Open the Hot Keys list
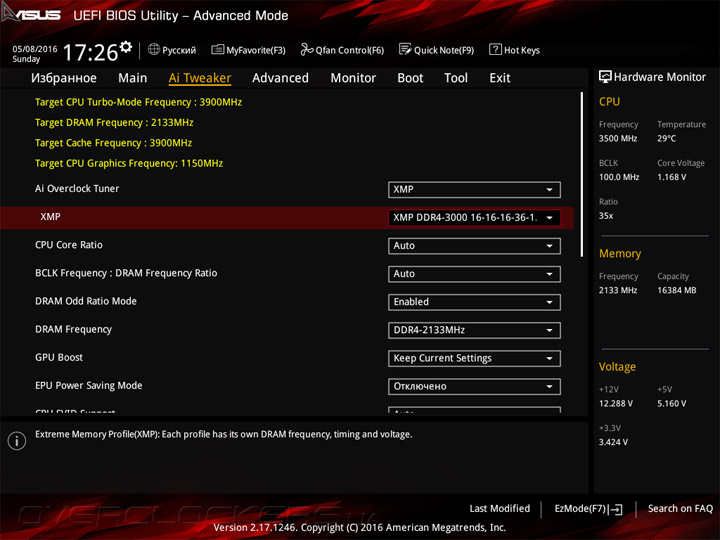The height and width of the screenshot is (540, 720). tap(515, 50)
